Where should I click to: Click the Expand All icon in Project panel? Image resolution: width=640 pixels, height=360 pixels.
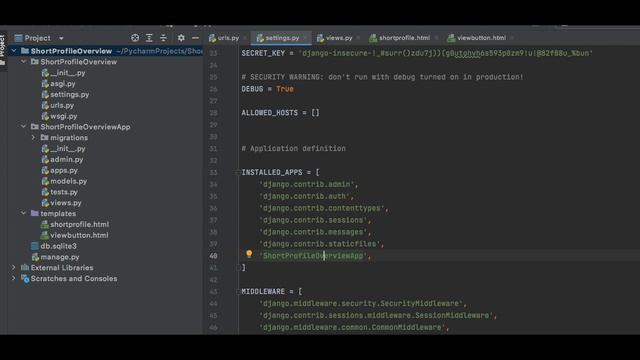[x=149, y=38]
